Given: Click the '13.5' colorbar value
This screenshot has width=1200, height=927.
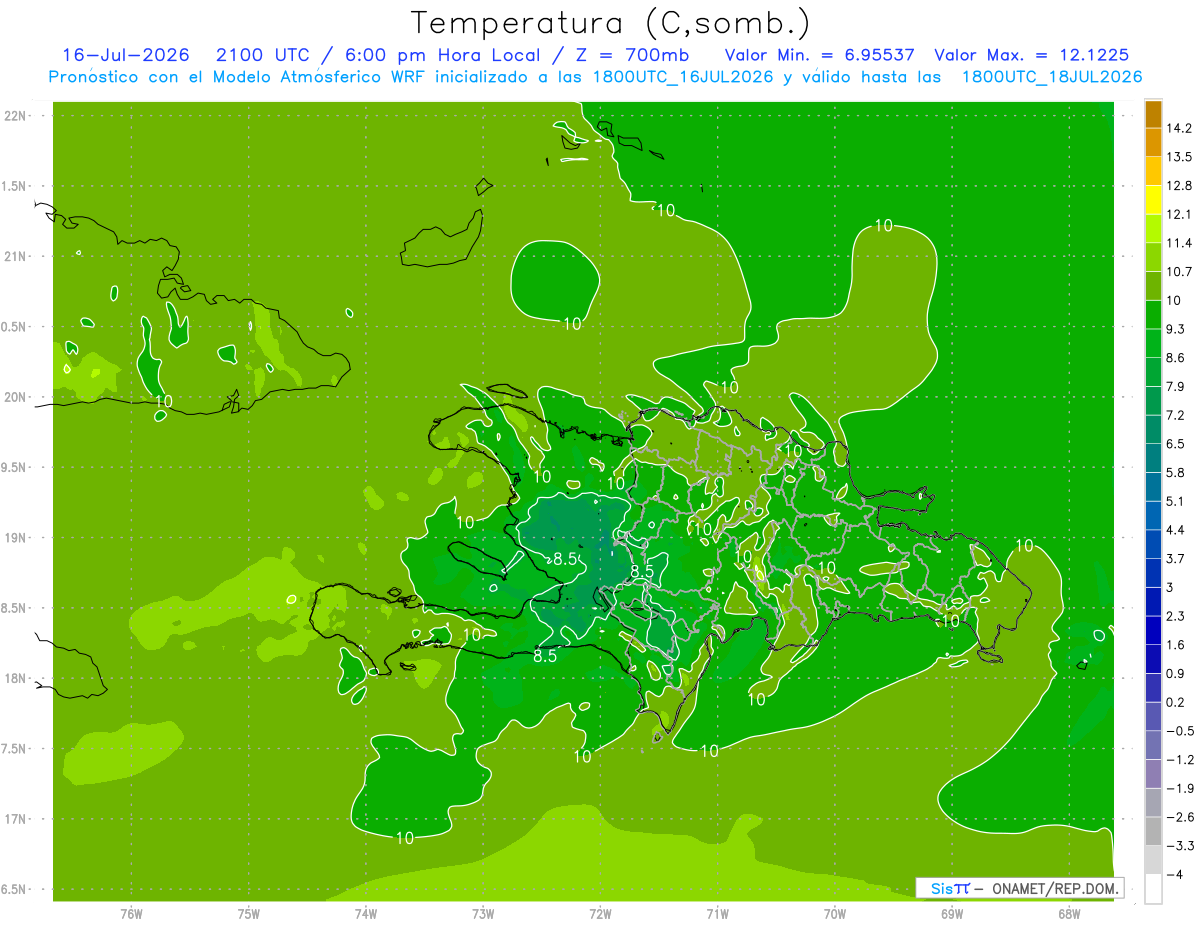Looking at the screenshot, I should (x=1180, y=157).
